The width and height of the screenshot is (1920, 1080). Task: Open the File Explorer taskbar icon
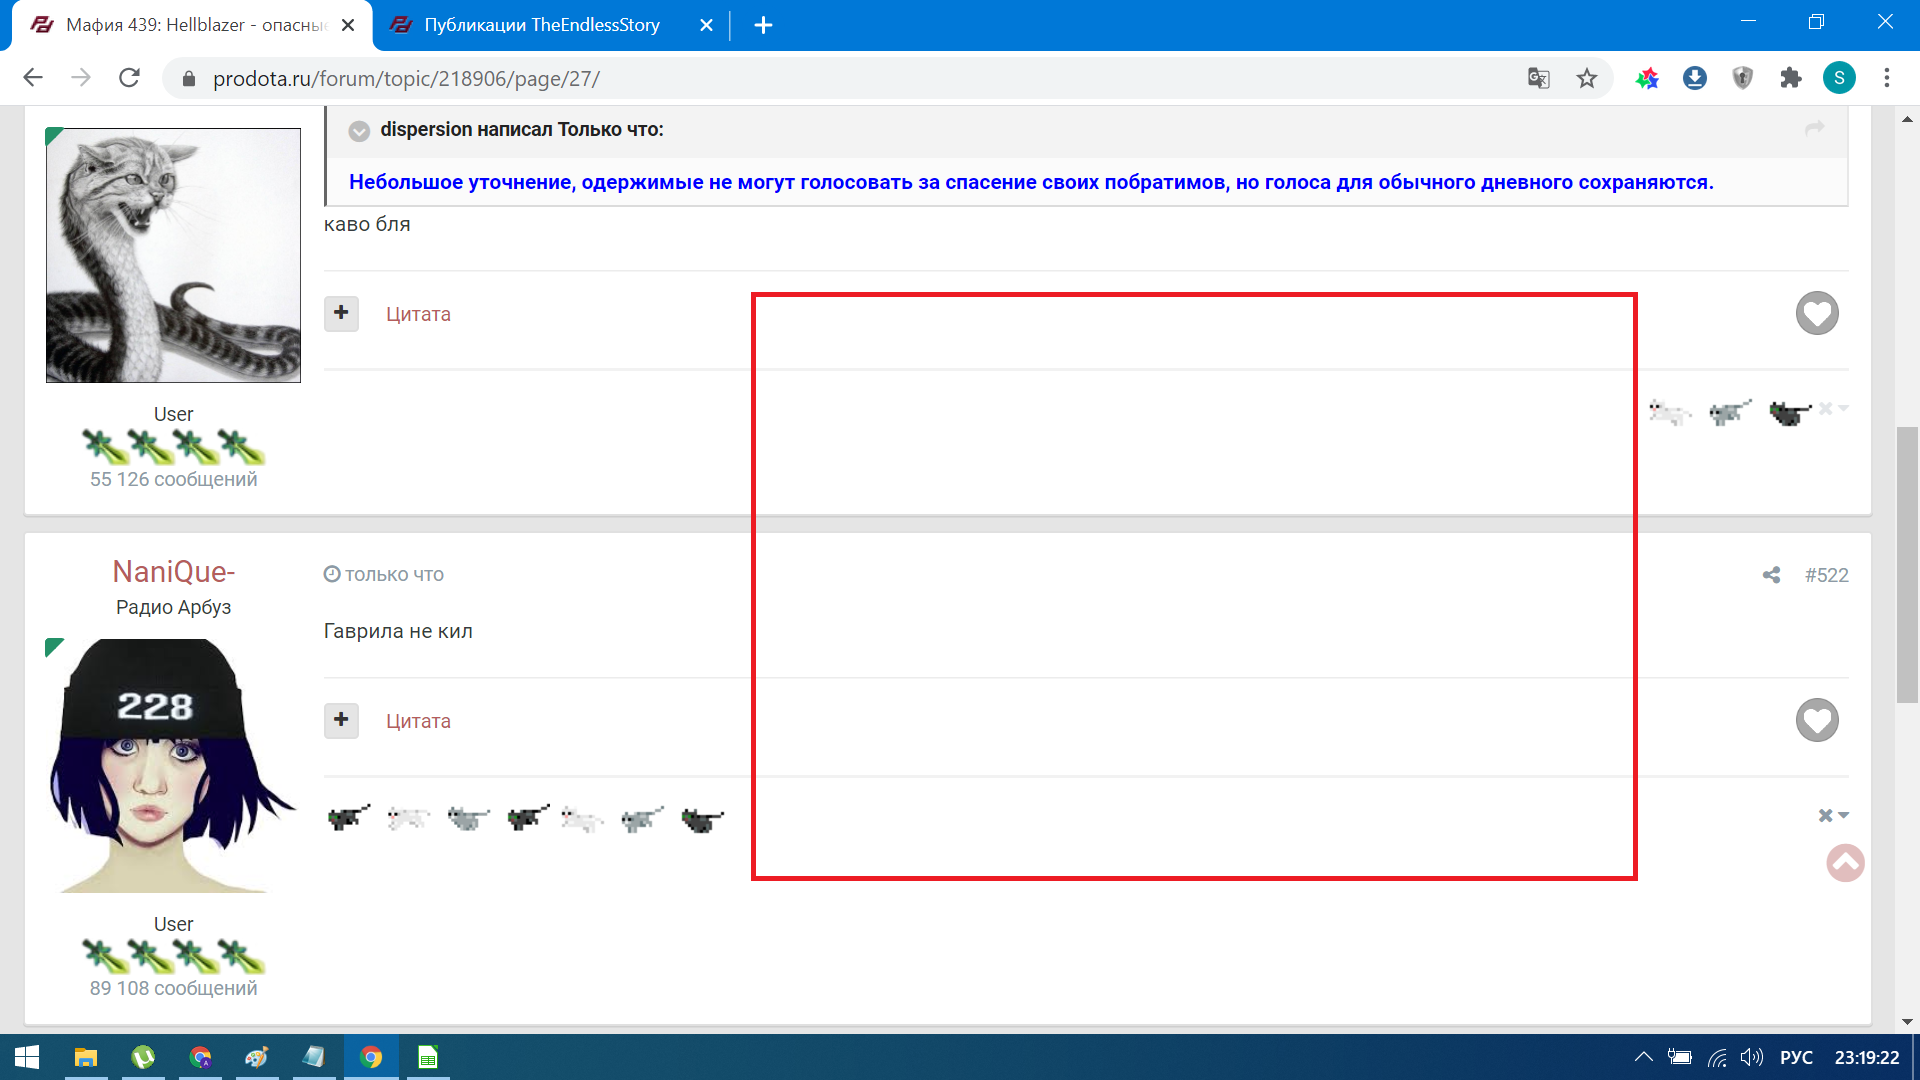pyautogui.click(x=86, y=1057)
